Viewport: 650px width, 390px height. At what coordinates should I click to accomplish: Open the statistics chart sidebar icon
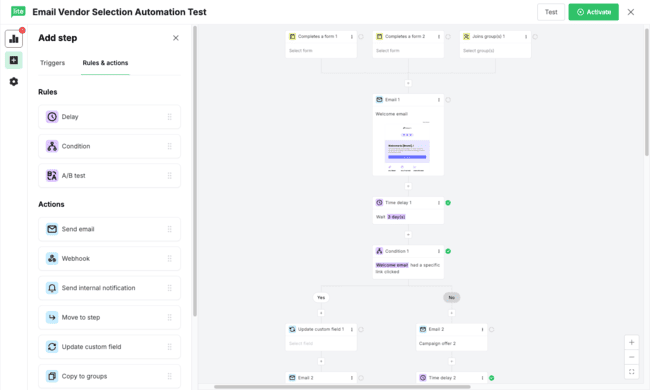(x=14, y=39)
